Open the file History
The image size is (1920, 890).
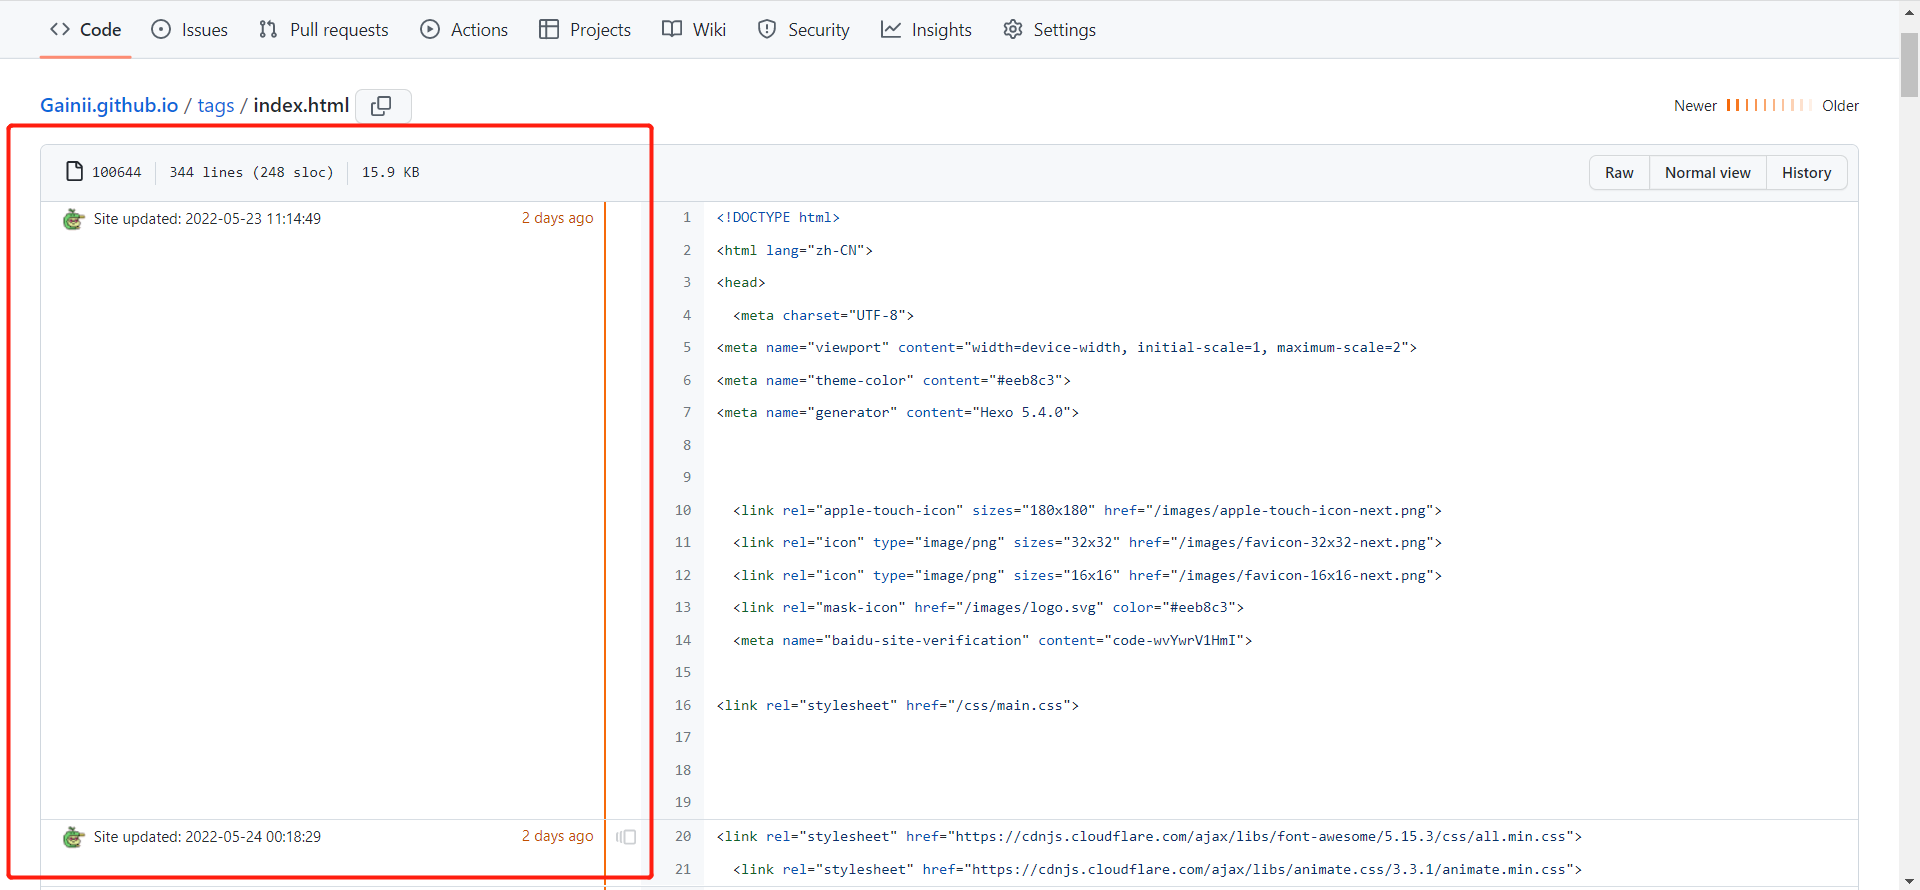[x=1806, y=172]
